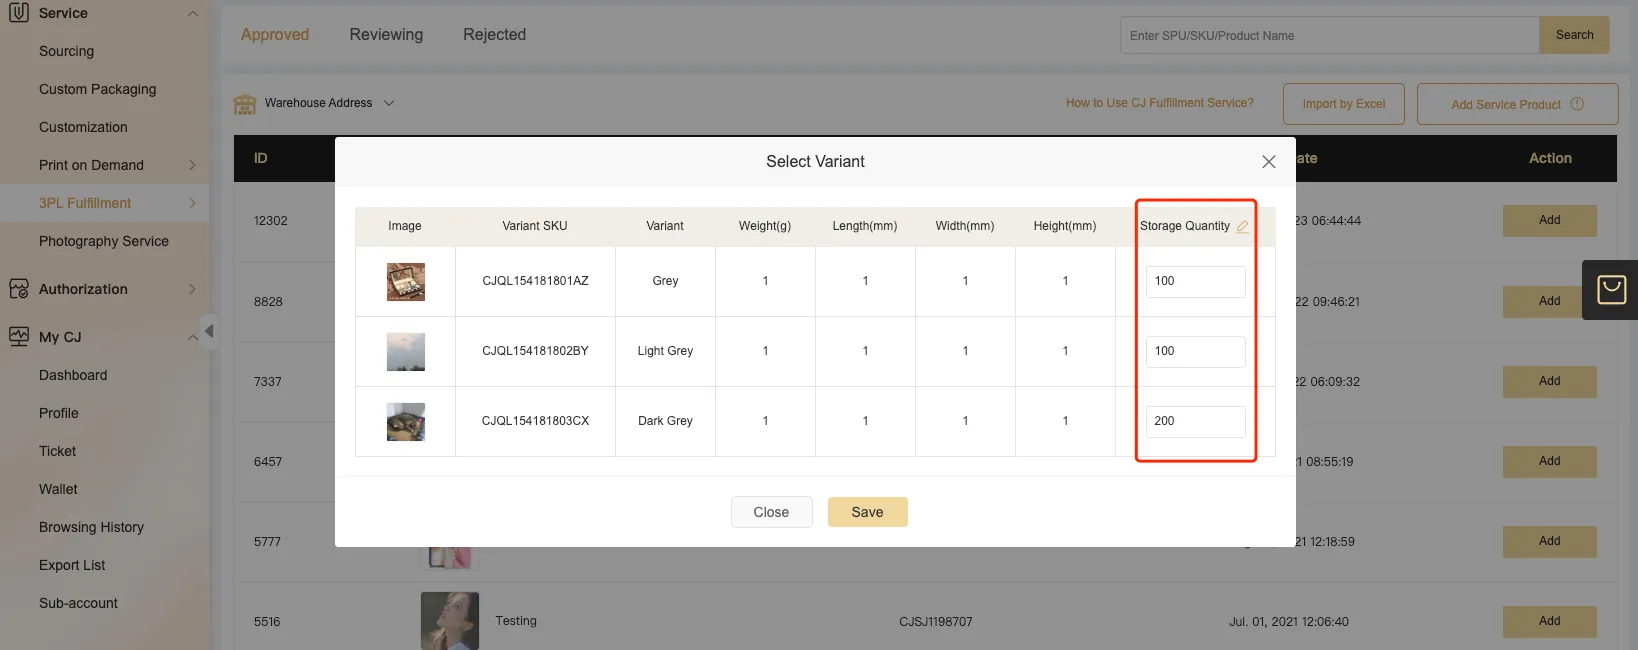The width and height of the screenshot is (1638, 650).
Task: Collapse sidebar using the arrow handle
Action: 209,331
